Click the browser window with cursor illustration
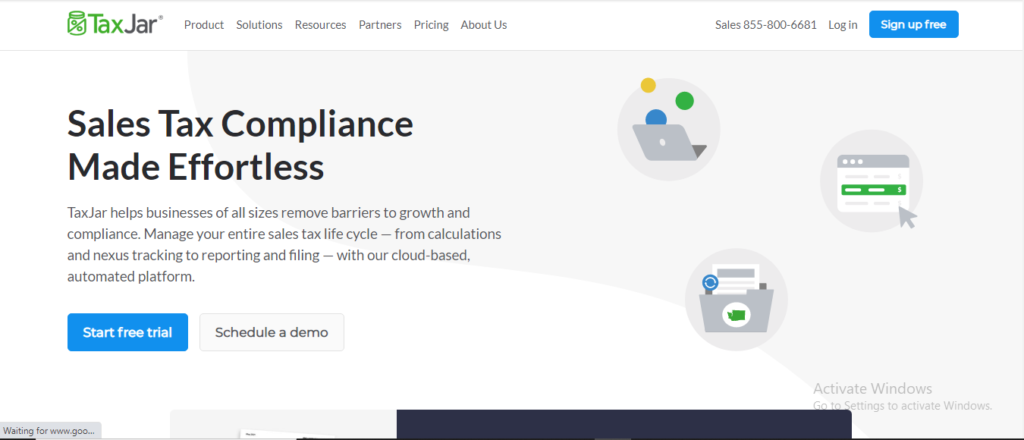This screenshot has height=440, width=1024. [871, 181]
